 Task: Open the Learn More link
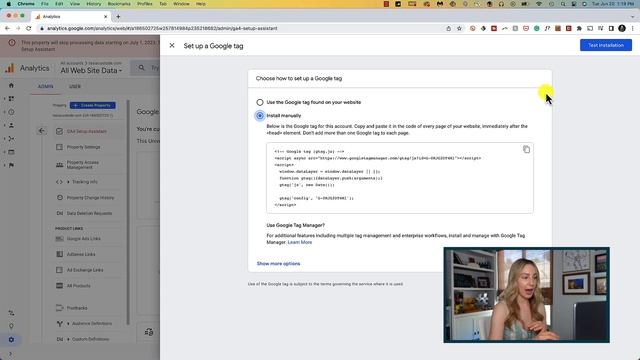[x=300, y=242]
